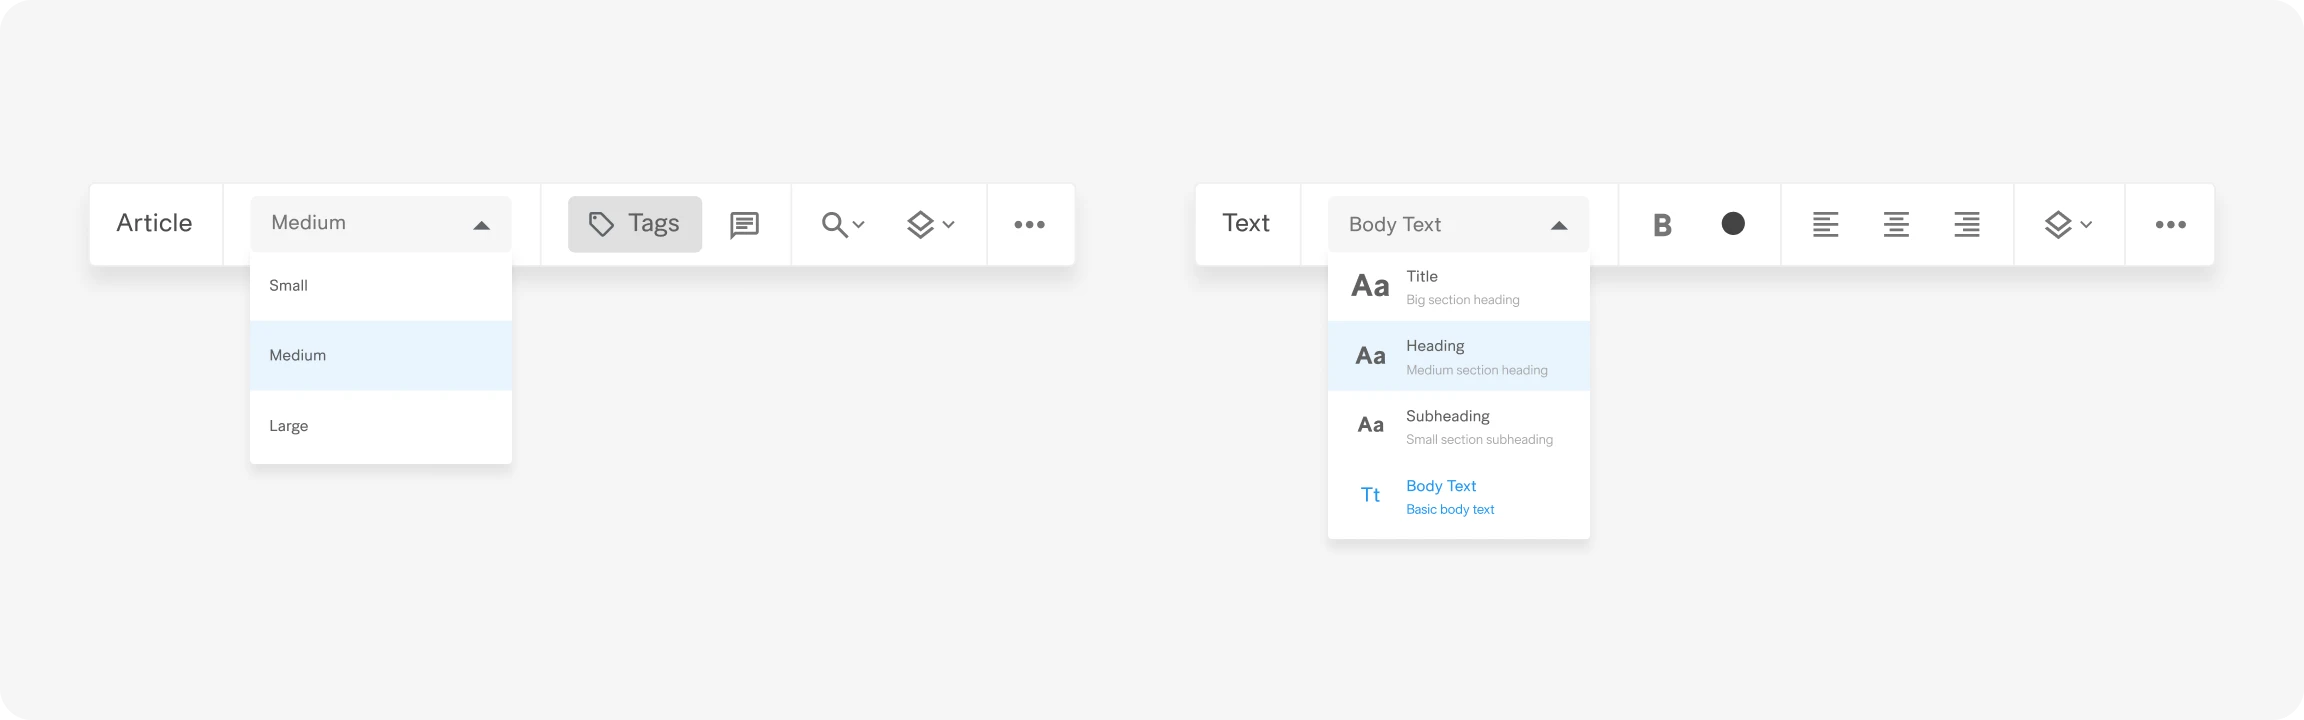
Task: Toggle bold formatting
Action: pos(1662,225)
